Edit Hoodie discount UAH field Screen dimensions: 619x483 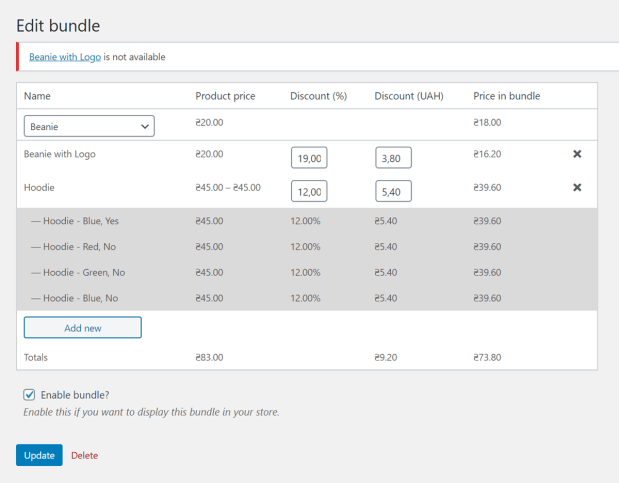coord(393,190)
